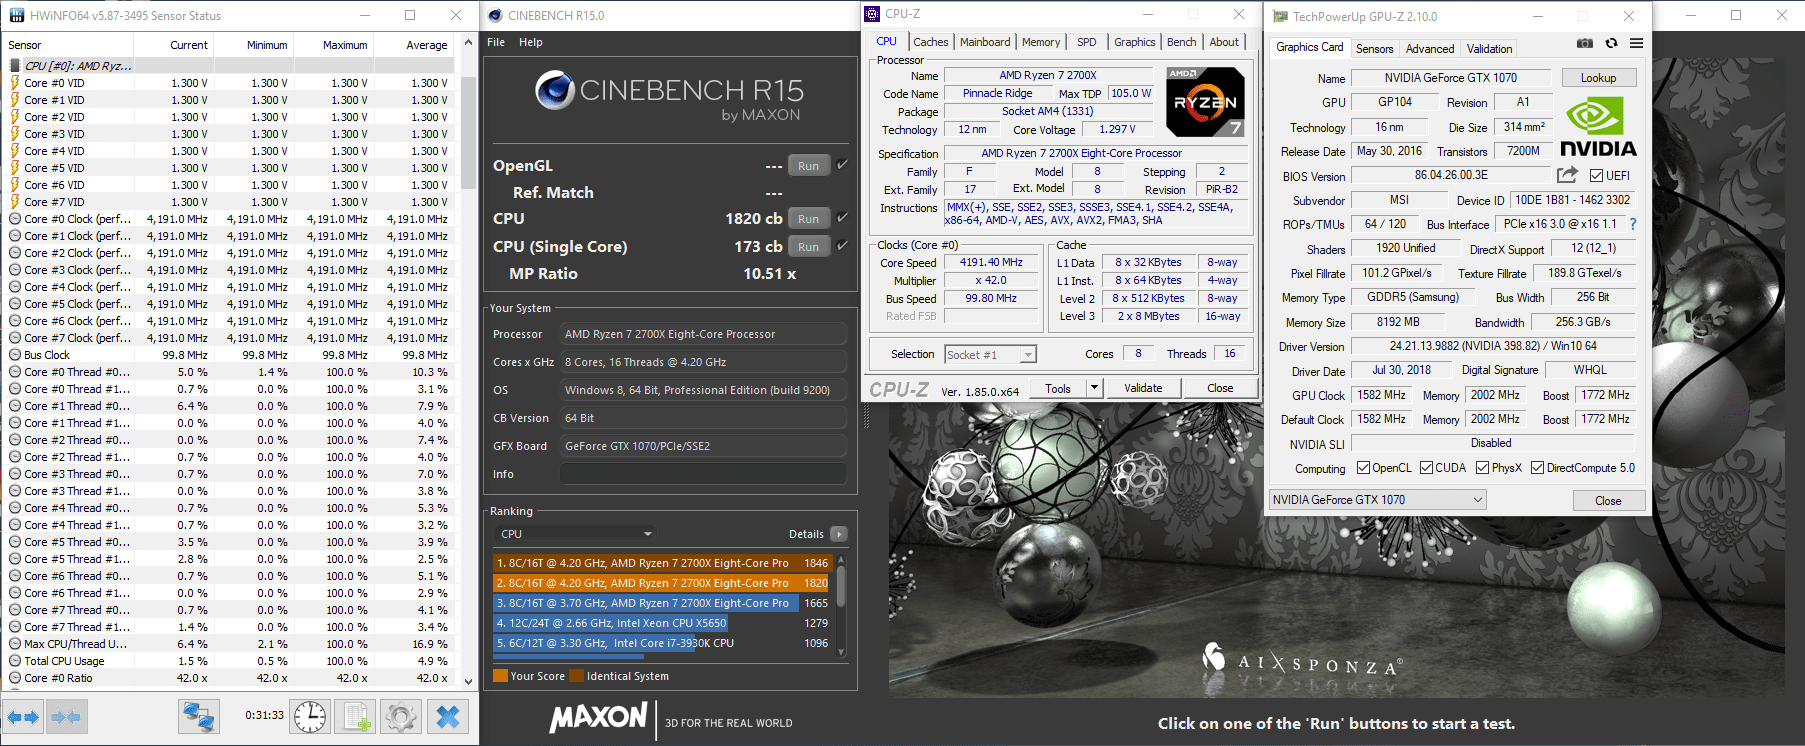This screenshot has width=1805, height=746.
Task: Click GPU-Z BIOS export share icon
Action: tap(1567, 175)
